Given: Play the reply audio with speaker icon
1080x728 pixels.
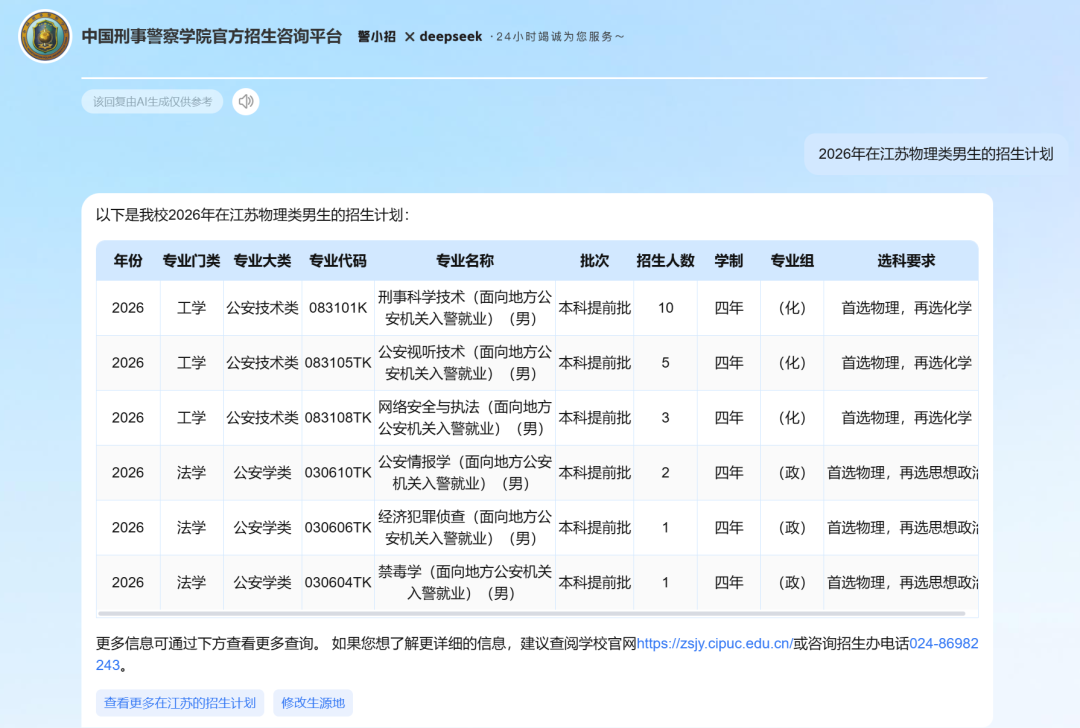Looking at the screenshot, I should 246,102.
